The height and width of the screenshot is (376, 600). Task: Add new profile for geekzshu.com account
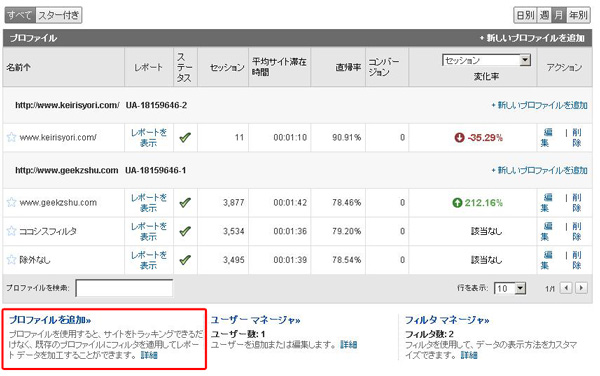pyautogui.click(x=540, y=170)
